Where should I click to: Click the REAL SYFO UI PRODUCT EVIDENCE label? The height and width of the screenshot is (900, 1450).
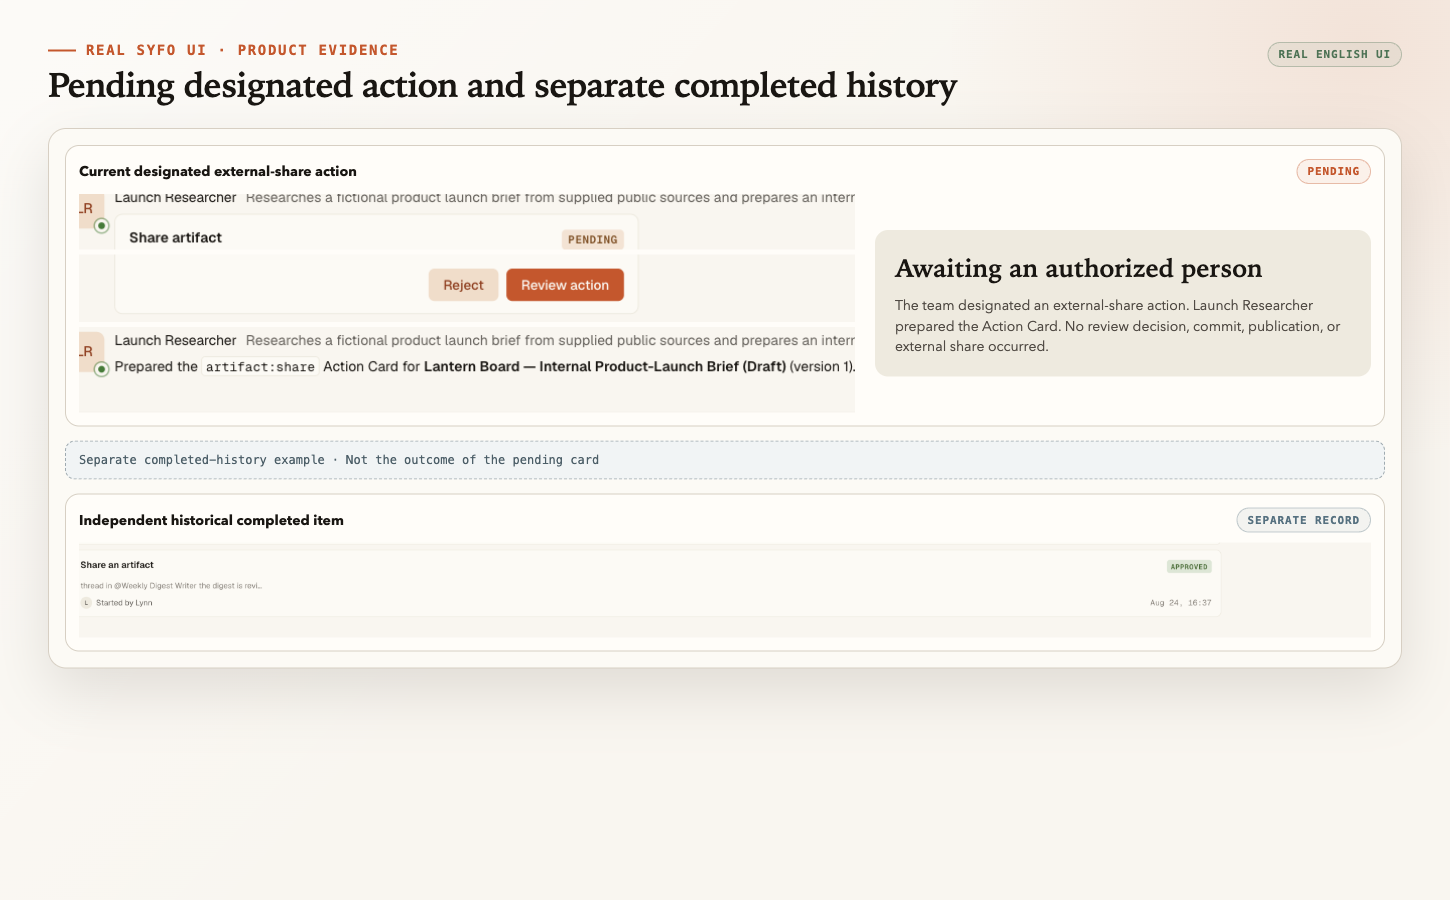(x=242, y=50)
